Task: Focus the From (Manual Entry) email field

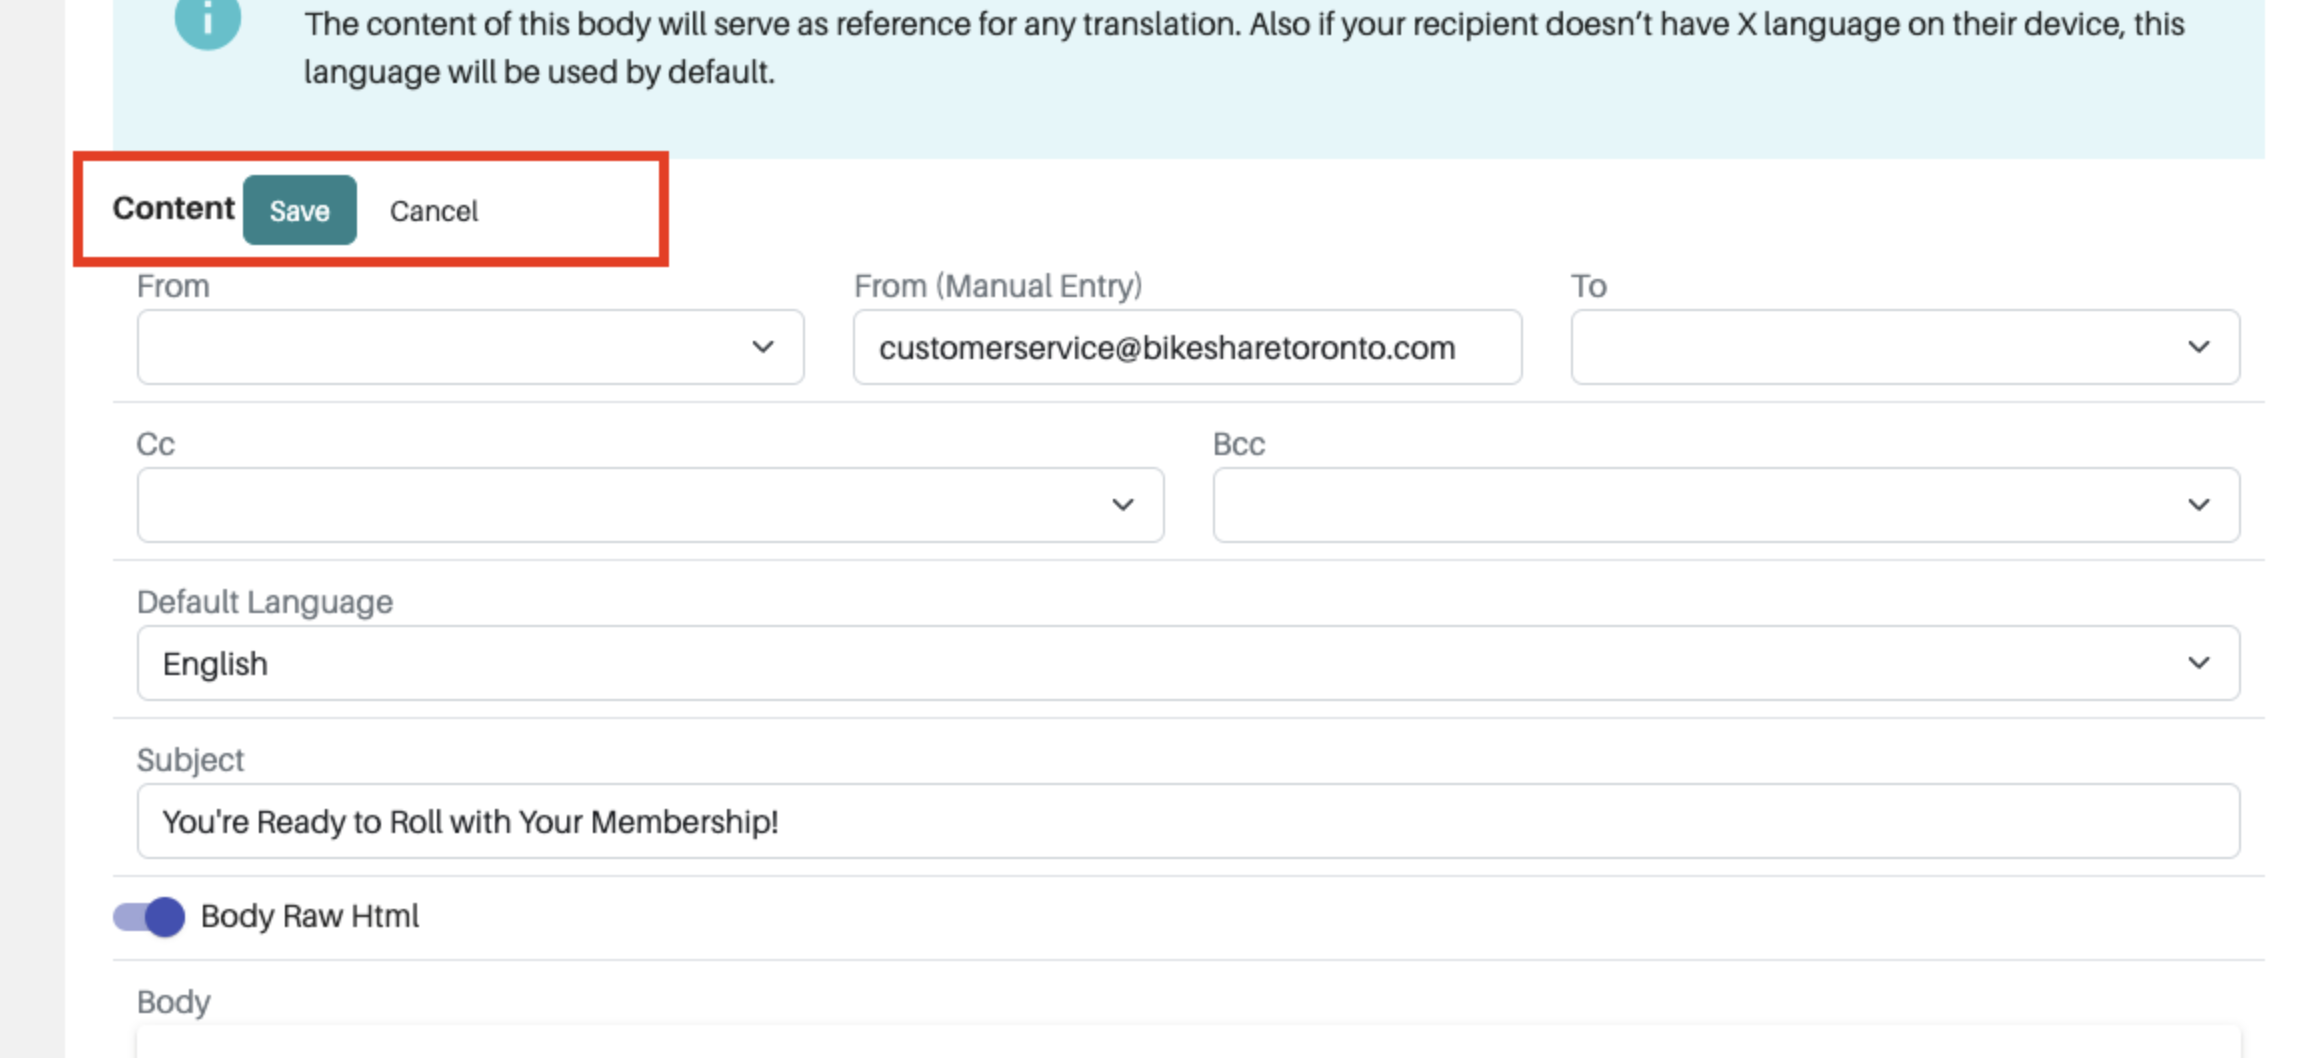Action: (x=1186, y=347)
